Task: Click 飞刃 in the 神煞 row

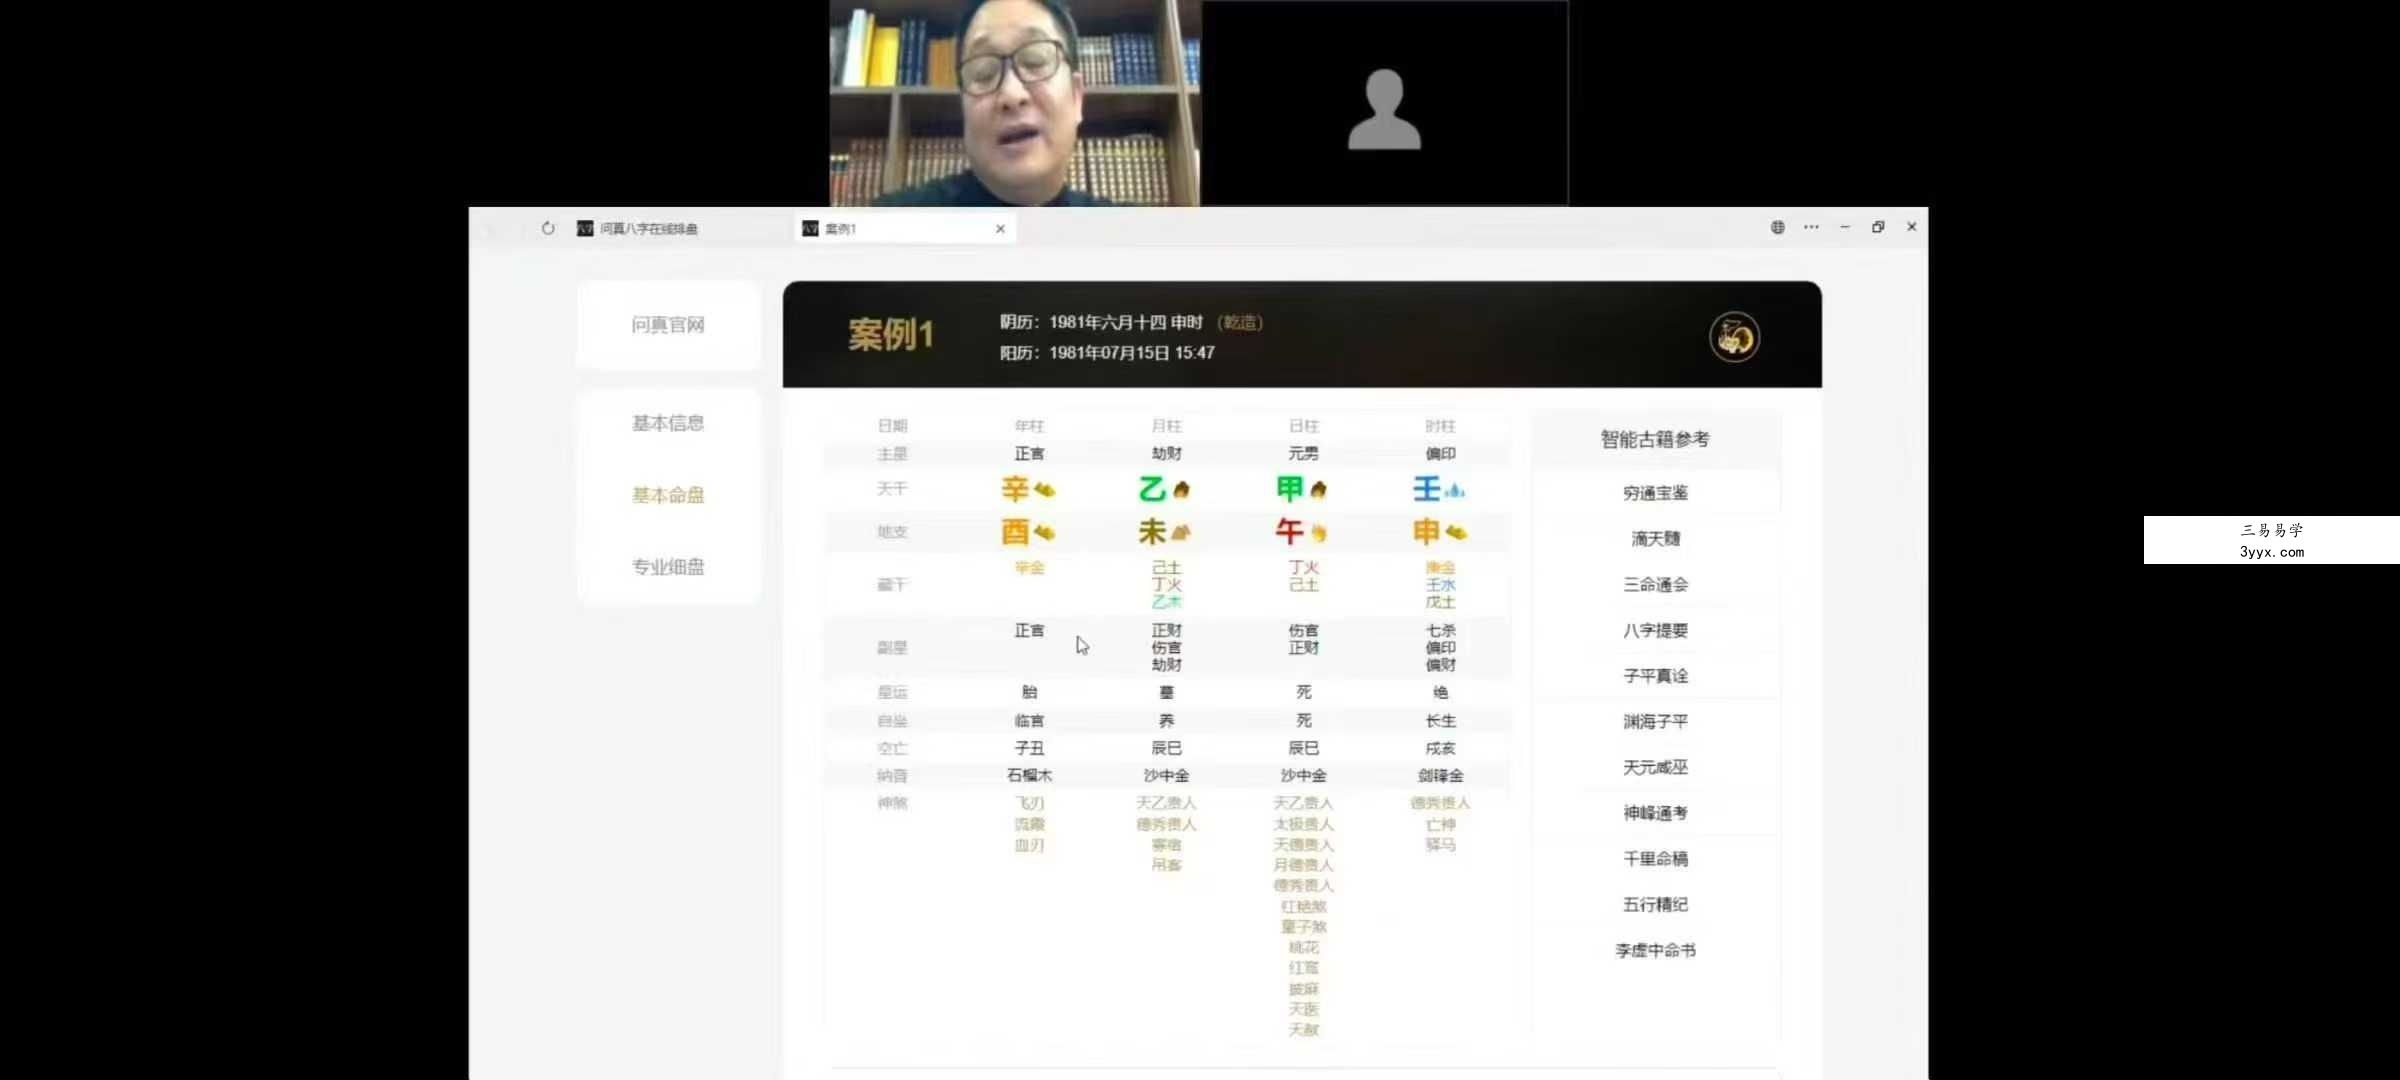Action: coord(1029,803)
